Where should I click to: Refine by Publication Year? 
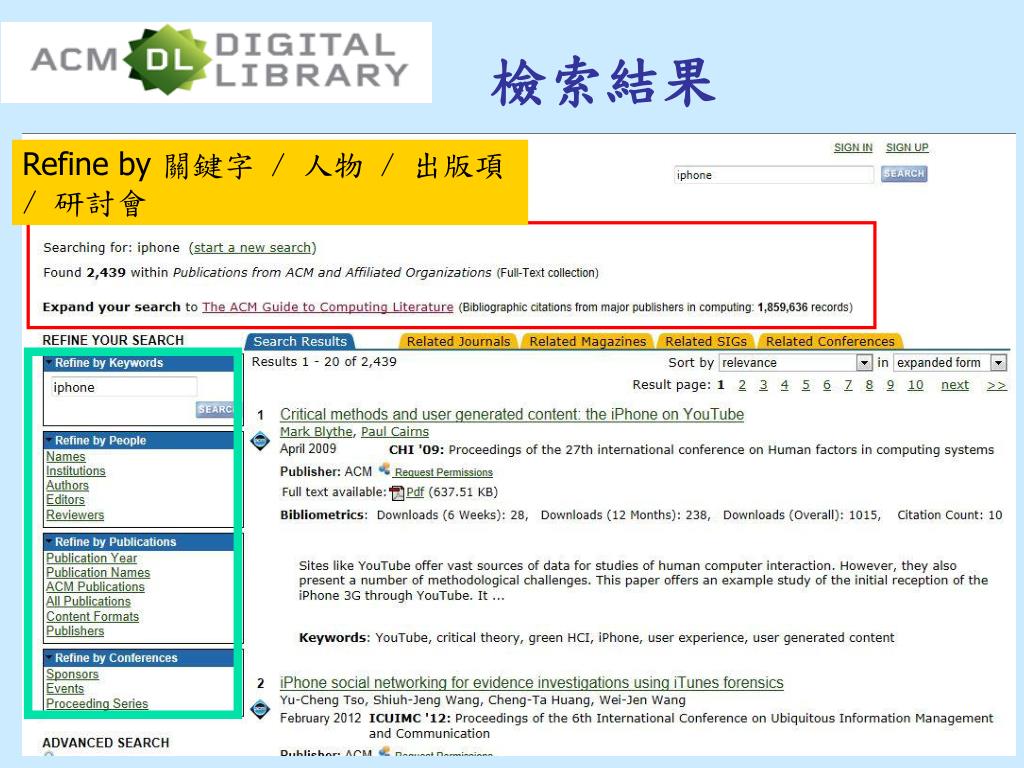click(x=91, y=558)
